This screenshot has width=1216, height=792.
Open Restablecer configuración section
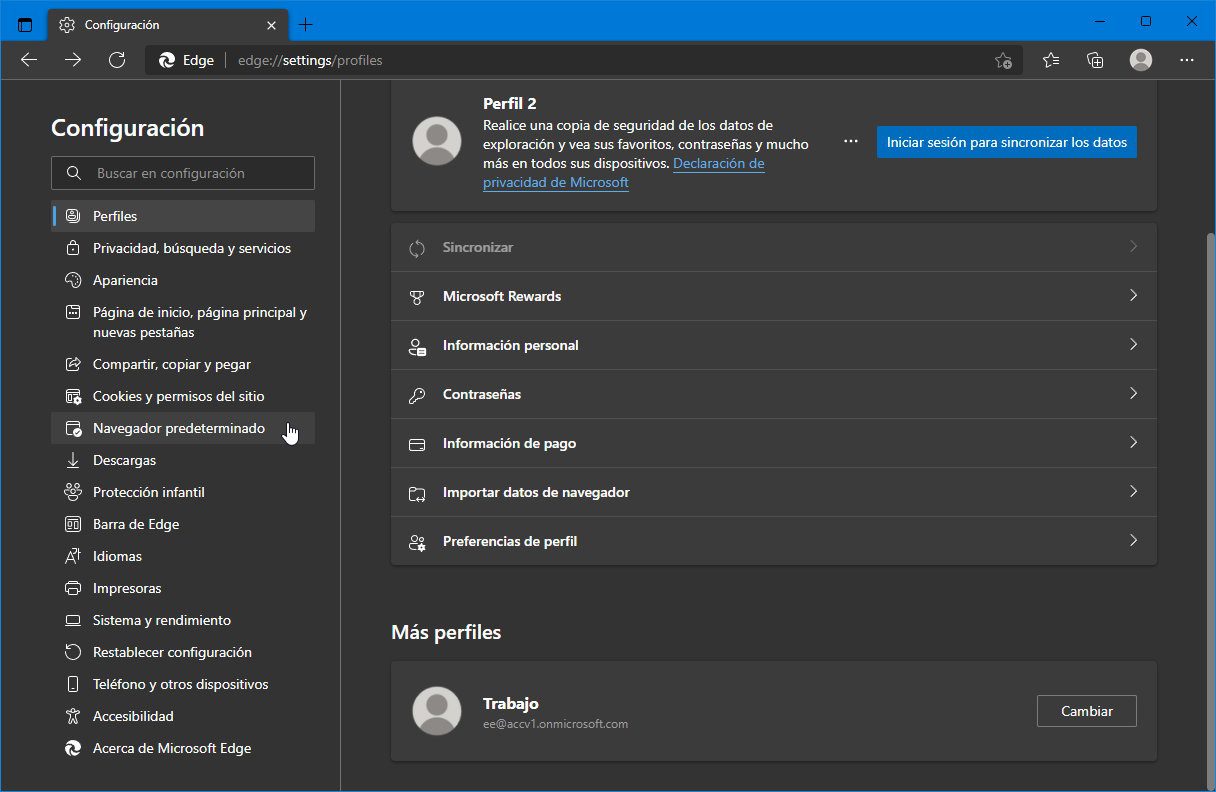click(x=183, y=652)
